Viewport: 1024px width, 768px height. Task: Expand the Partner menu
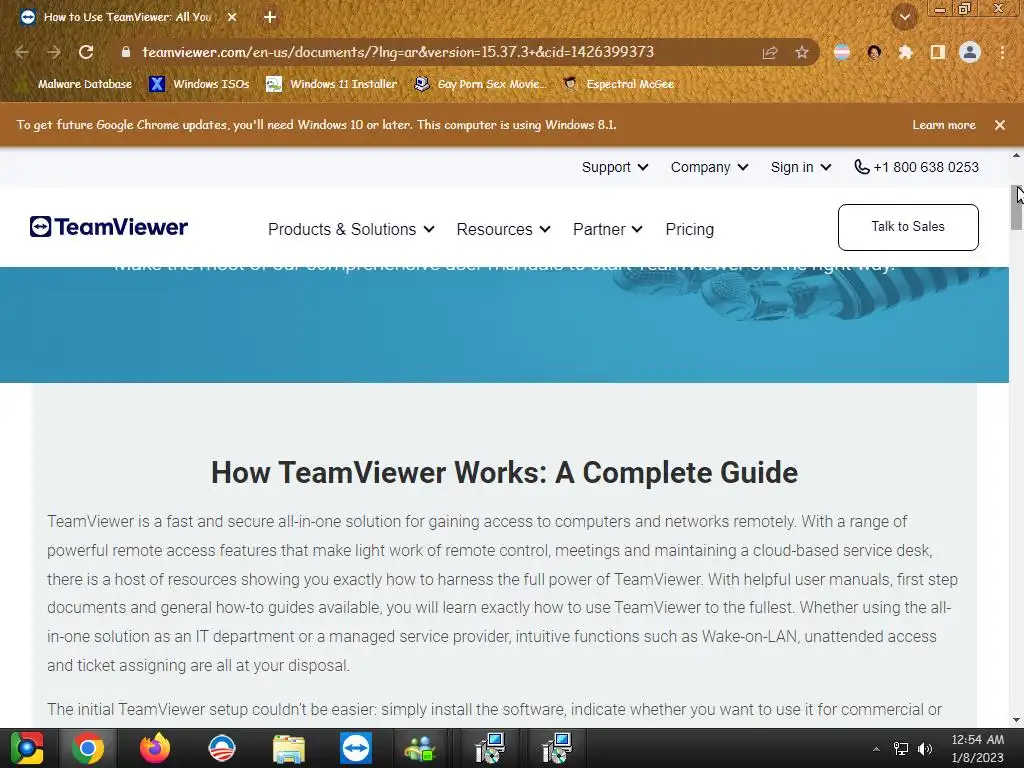click(608, 229)
